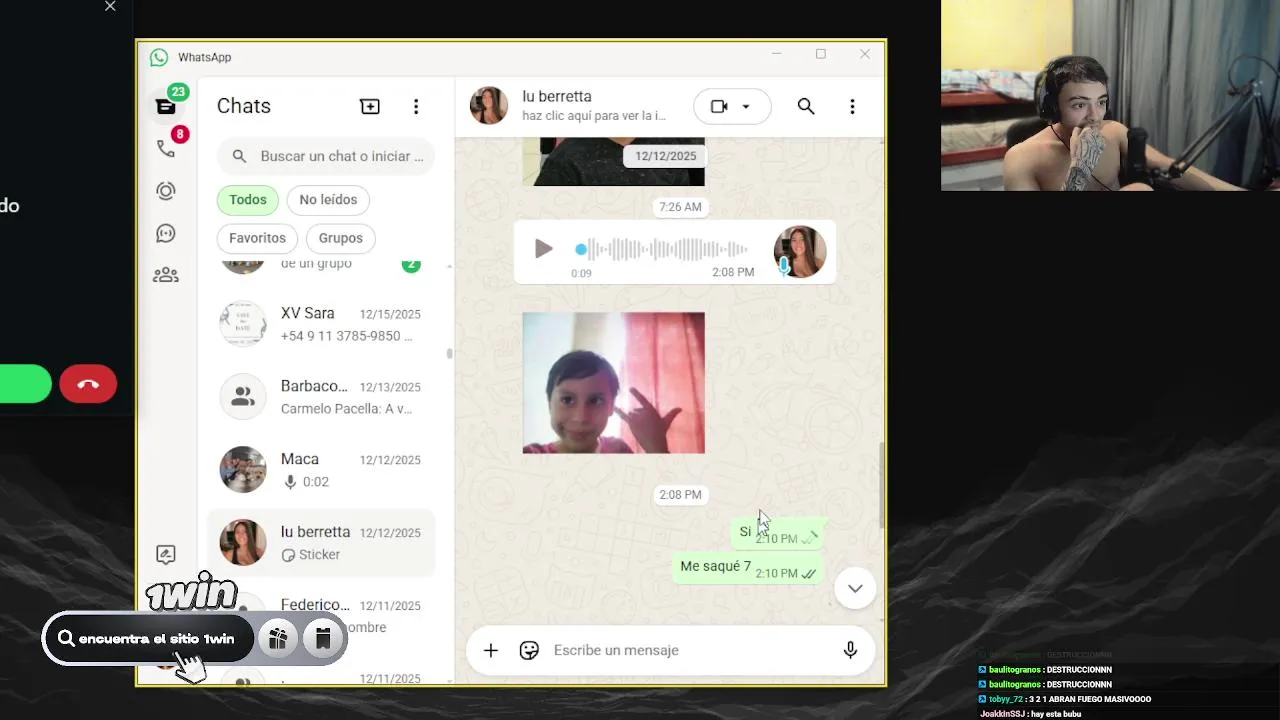Open the lu berretta chat in list
Screen dimensions: 1280x720
[x=321, y=543]
